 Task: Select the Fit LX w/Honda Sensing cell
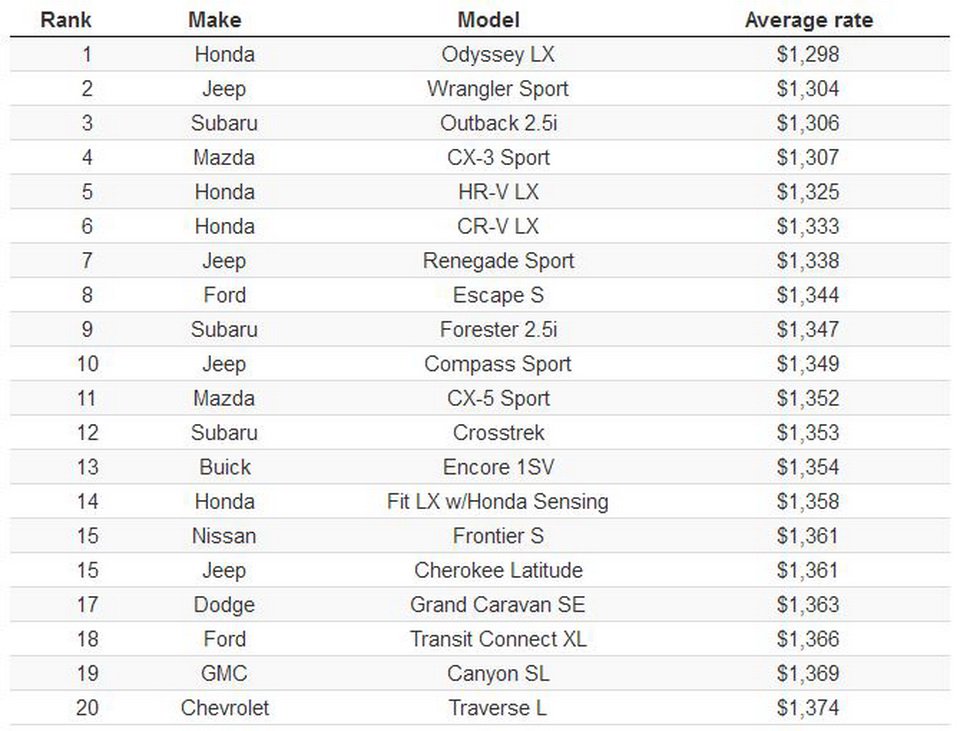[x=497, y=501]
